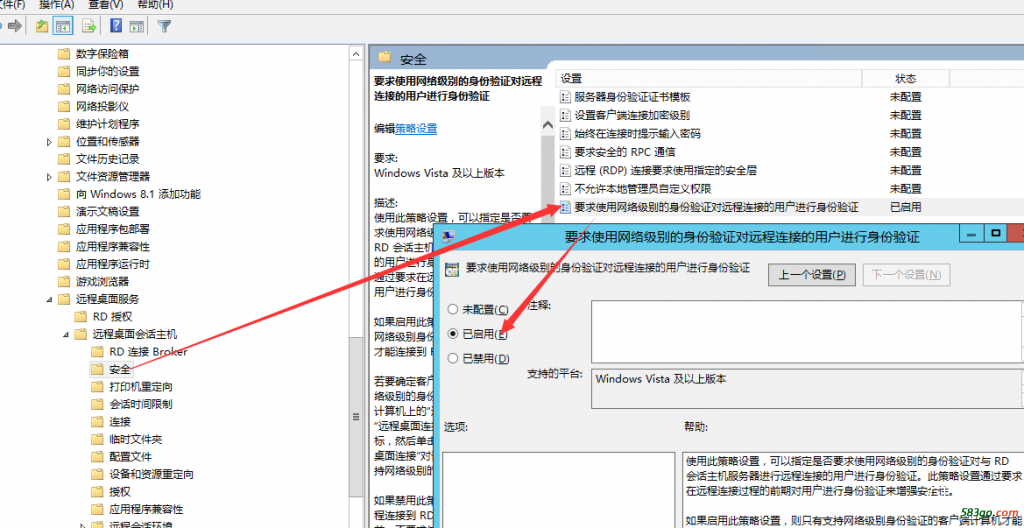Toggle the show/hide console tree icon

[63, 26]
